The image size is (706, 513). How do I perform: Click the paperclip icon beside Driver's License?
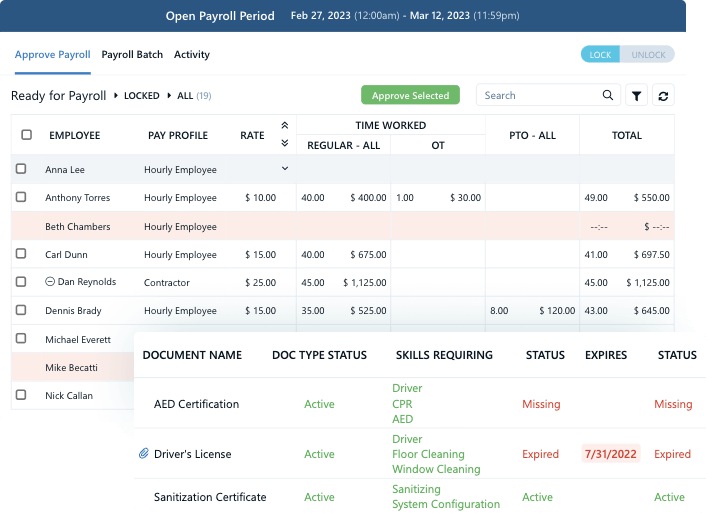[143, 454]
